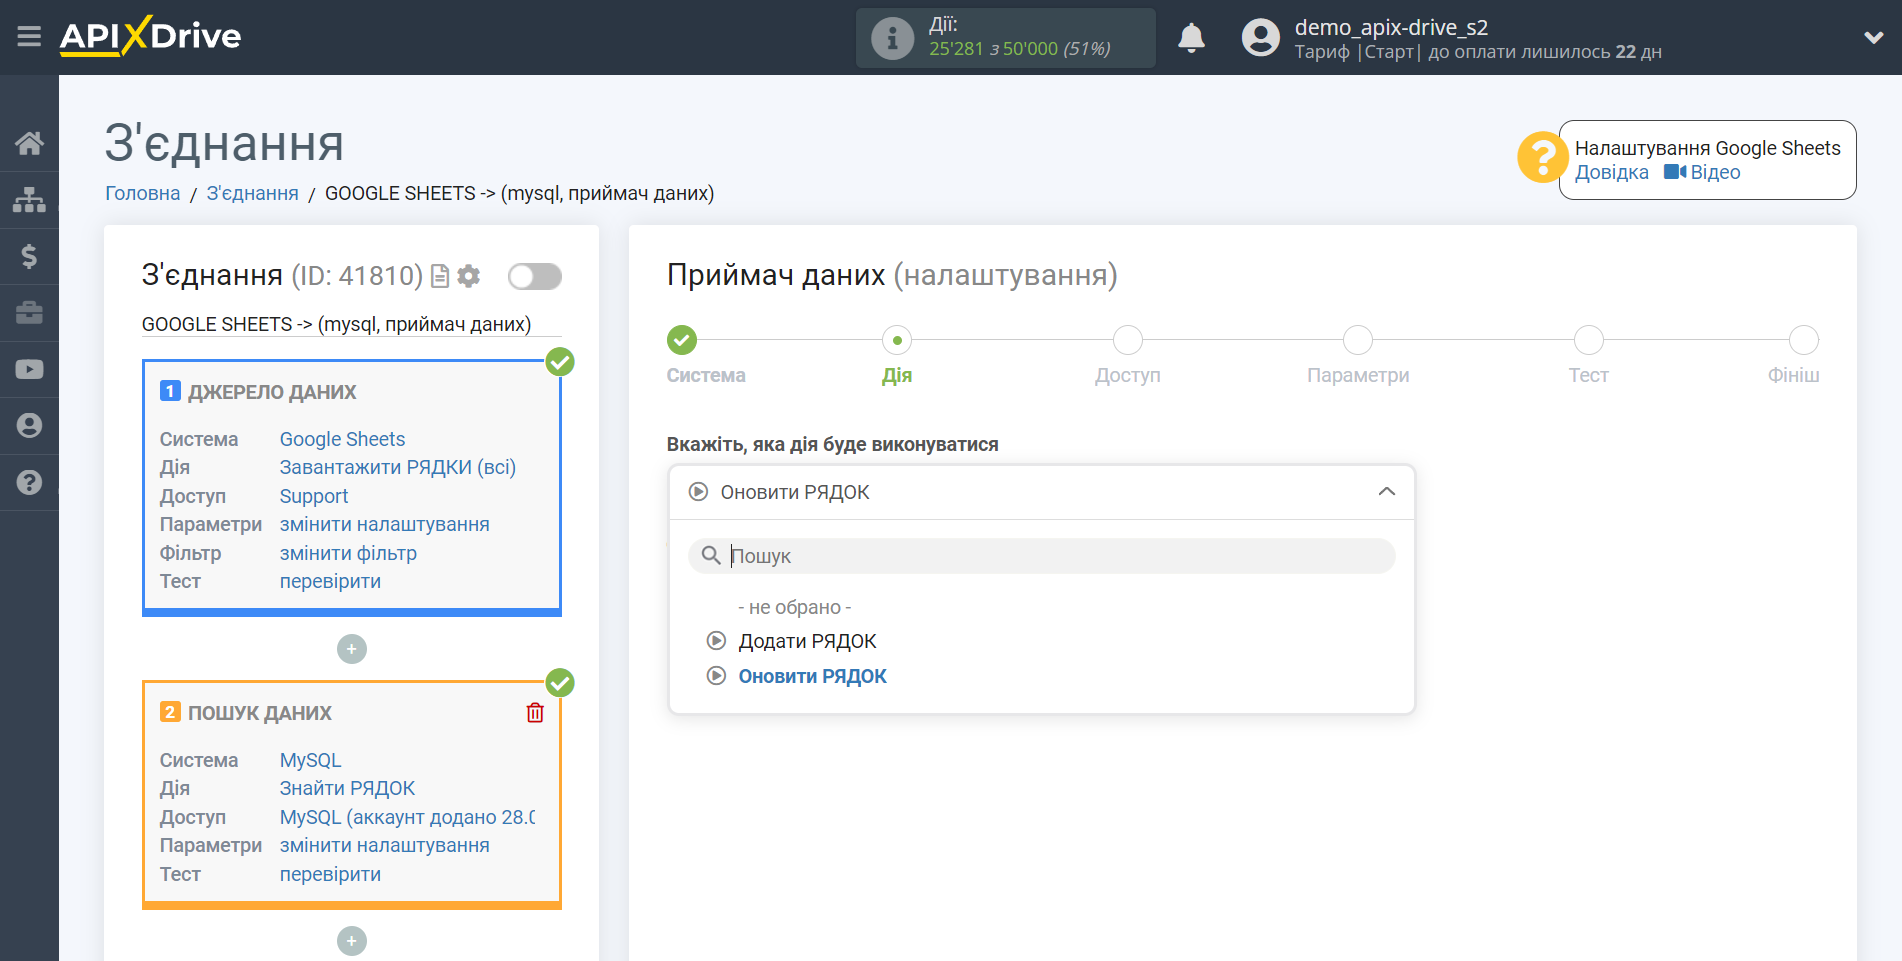Open the briefcase sidebar icon
The width and height of the screenshot is (1902, 961).
[29, 313]
